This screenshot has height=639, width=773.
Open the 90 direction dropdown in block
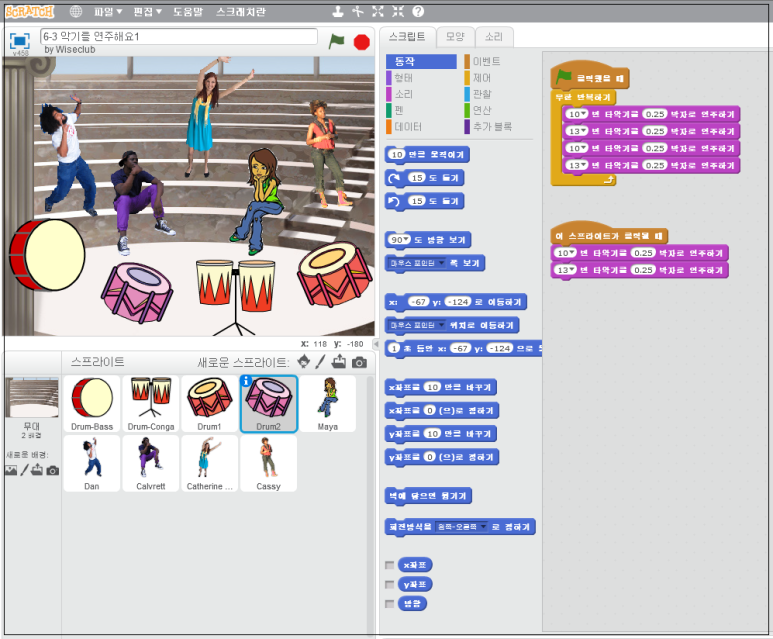tap(406, 240)
